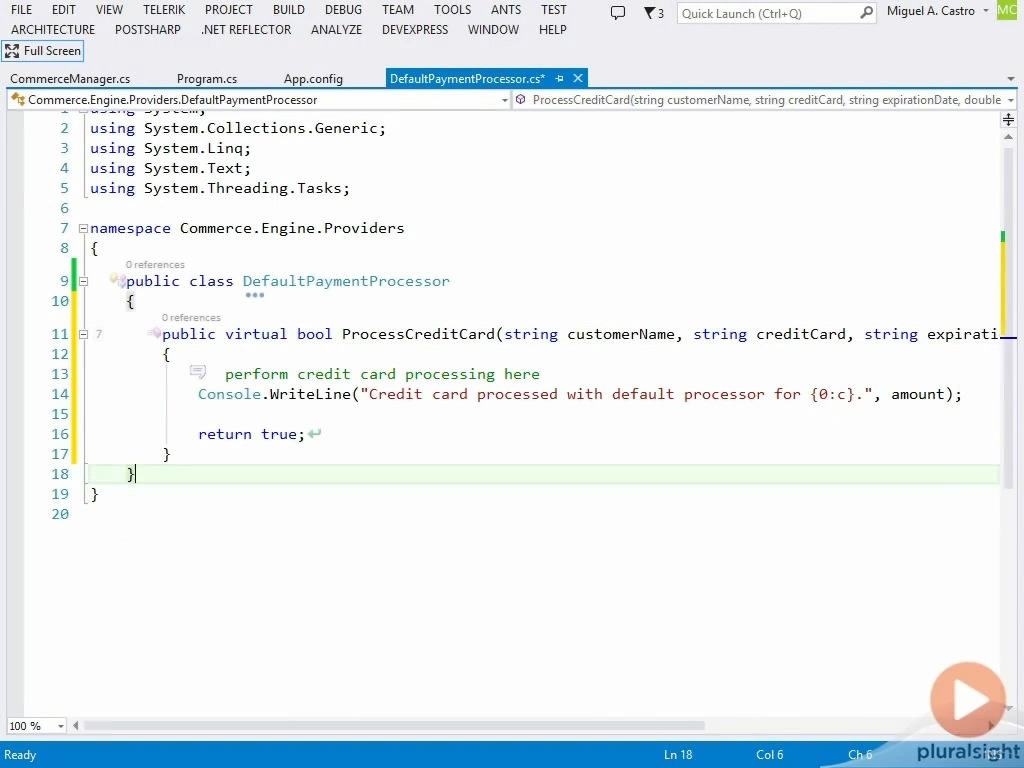Pin the DefaultPaymentProcessor.cs tab

tap(560, 78)
